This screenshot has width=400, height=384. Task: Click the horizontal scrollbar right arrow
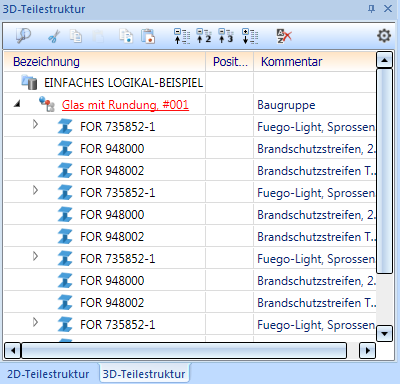367,351
